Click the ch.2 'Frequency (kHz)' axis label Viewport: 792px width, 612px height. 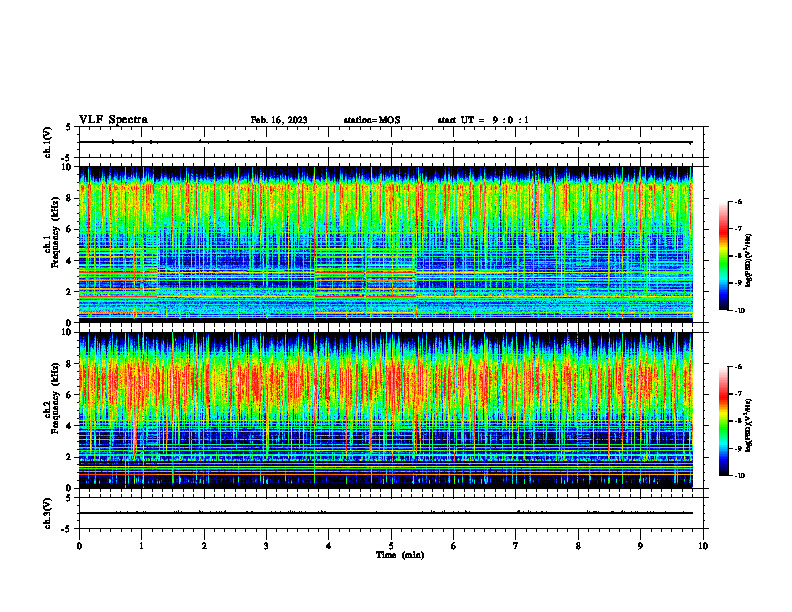55,398
